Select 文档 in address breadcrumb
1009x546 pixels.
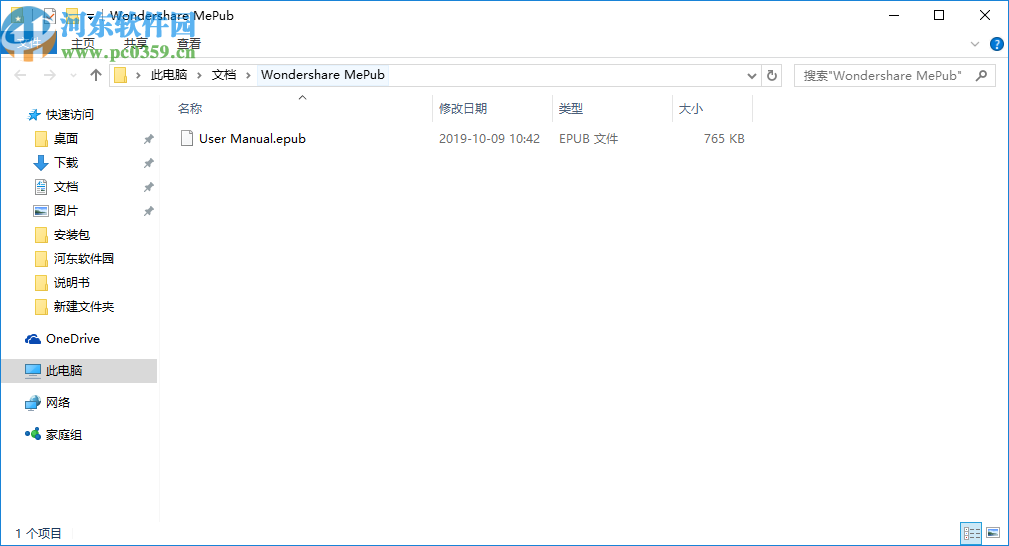click(x=224, y=75)
